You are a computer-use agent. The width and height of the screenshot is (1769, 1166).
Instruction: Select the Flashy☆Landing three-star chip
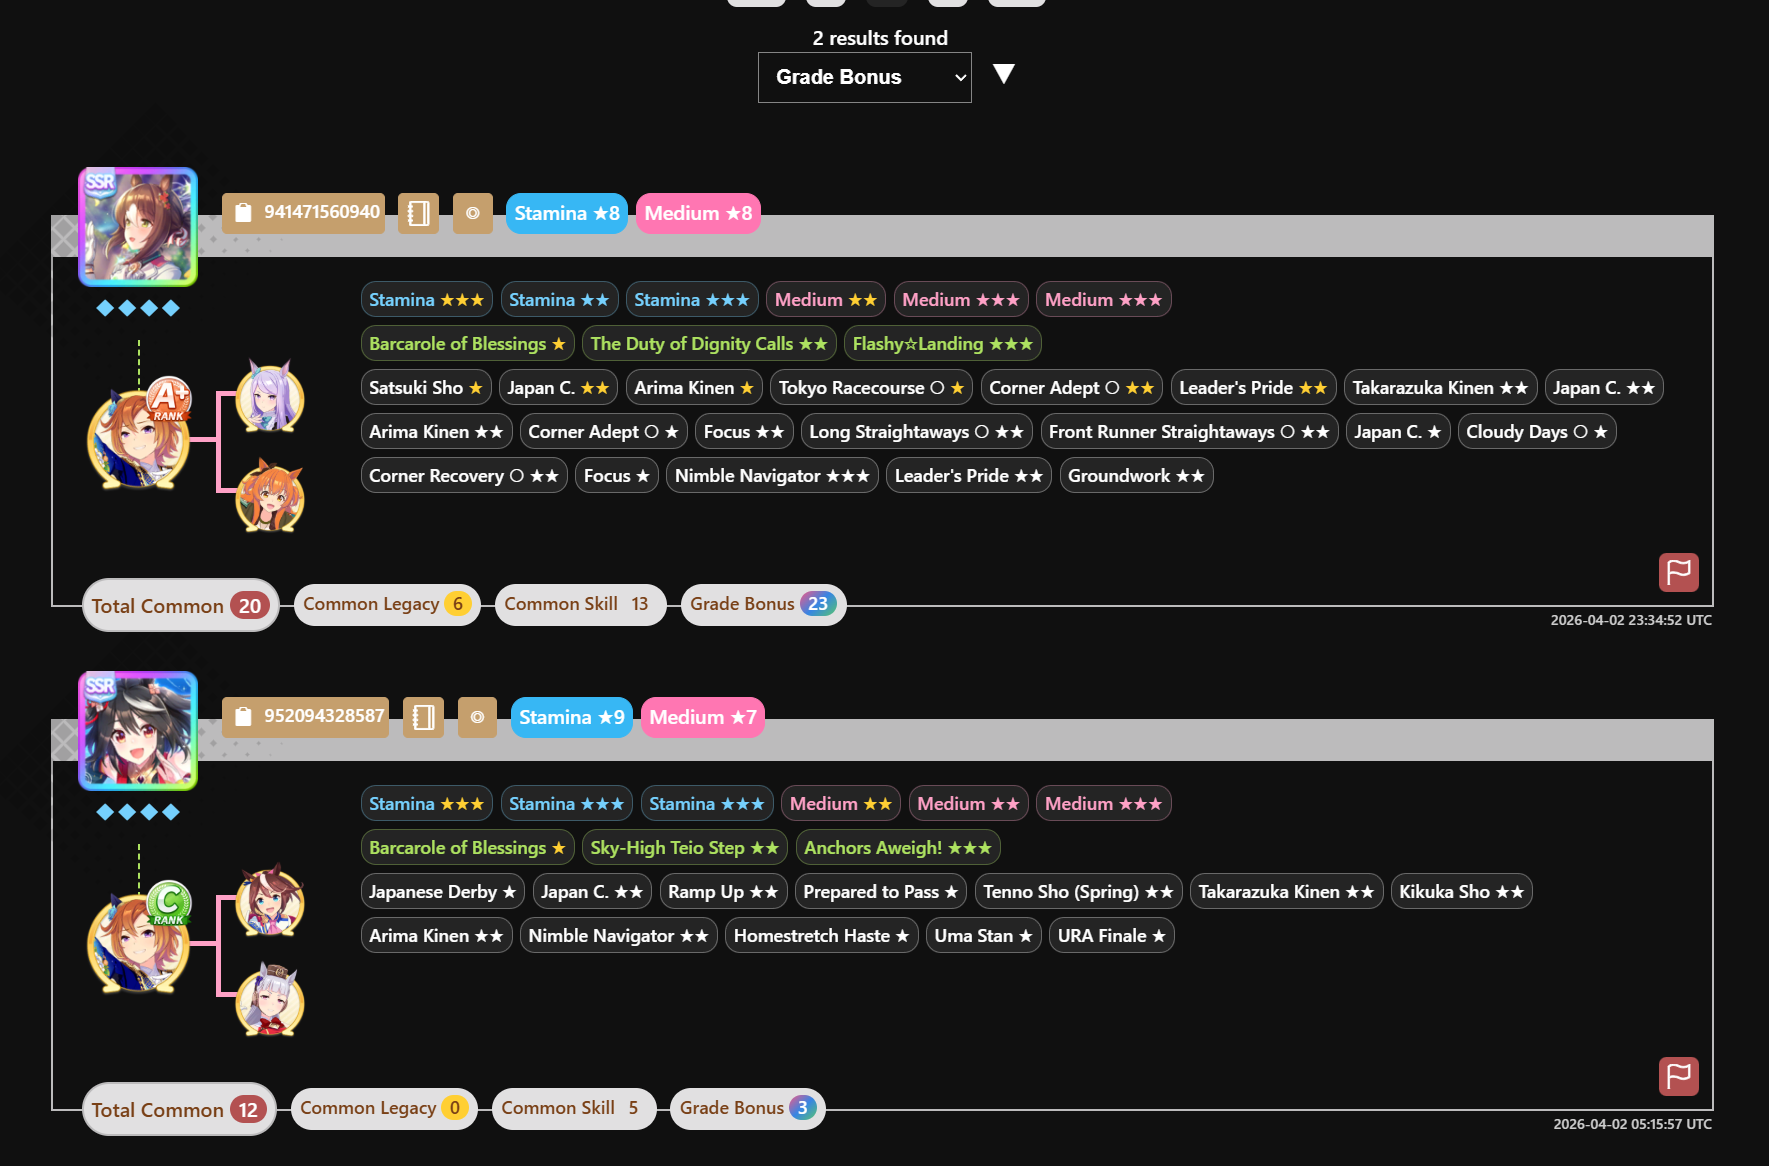pyautogui.click(x=943, y=344)
